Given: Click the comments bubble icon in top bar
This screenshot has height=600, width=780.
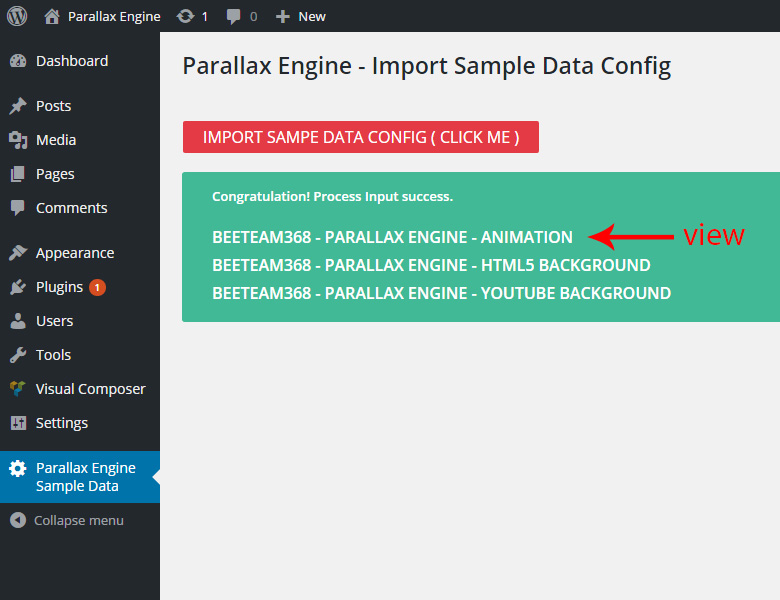Looking at the screenshot, I should (x=233, y=16).
